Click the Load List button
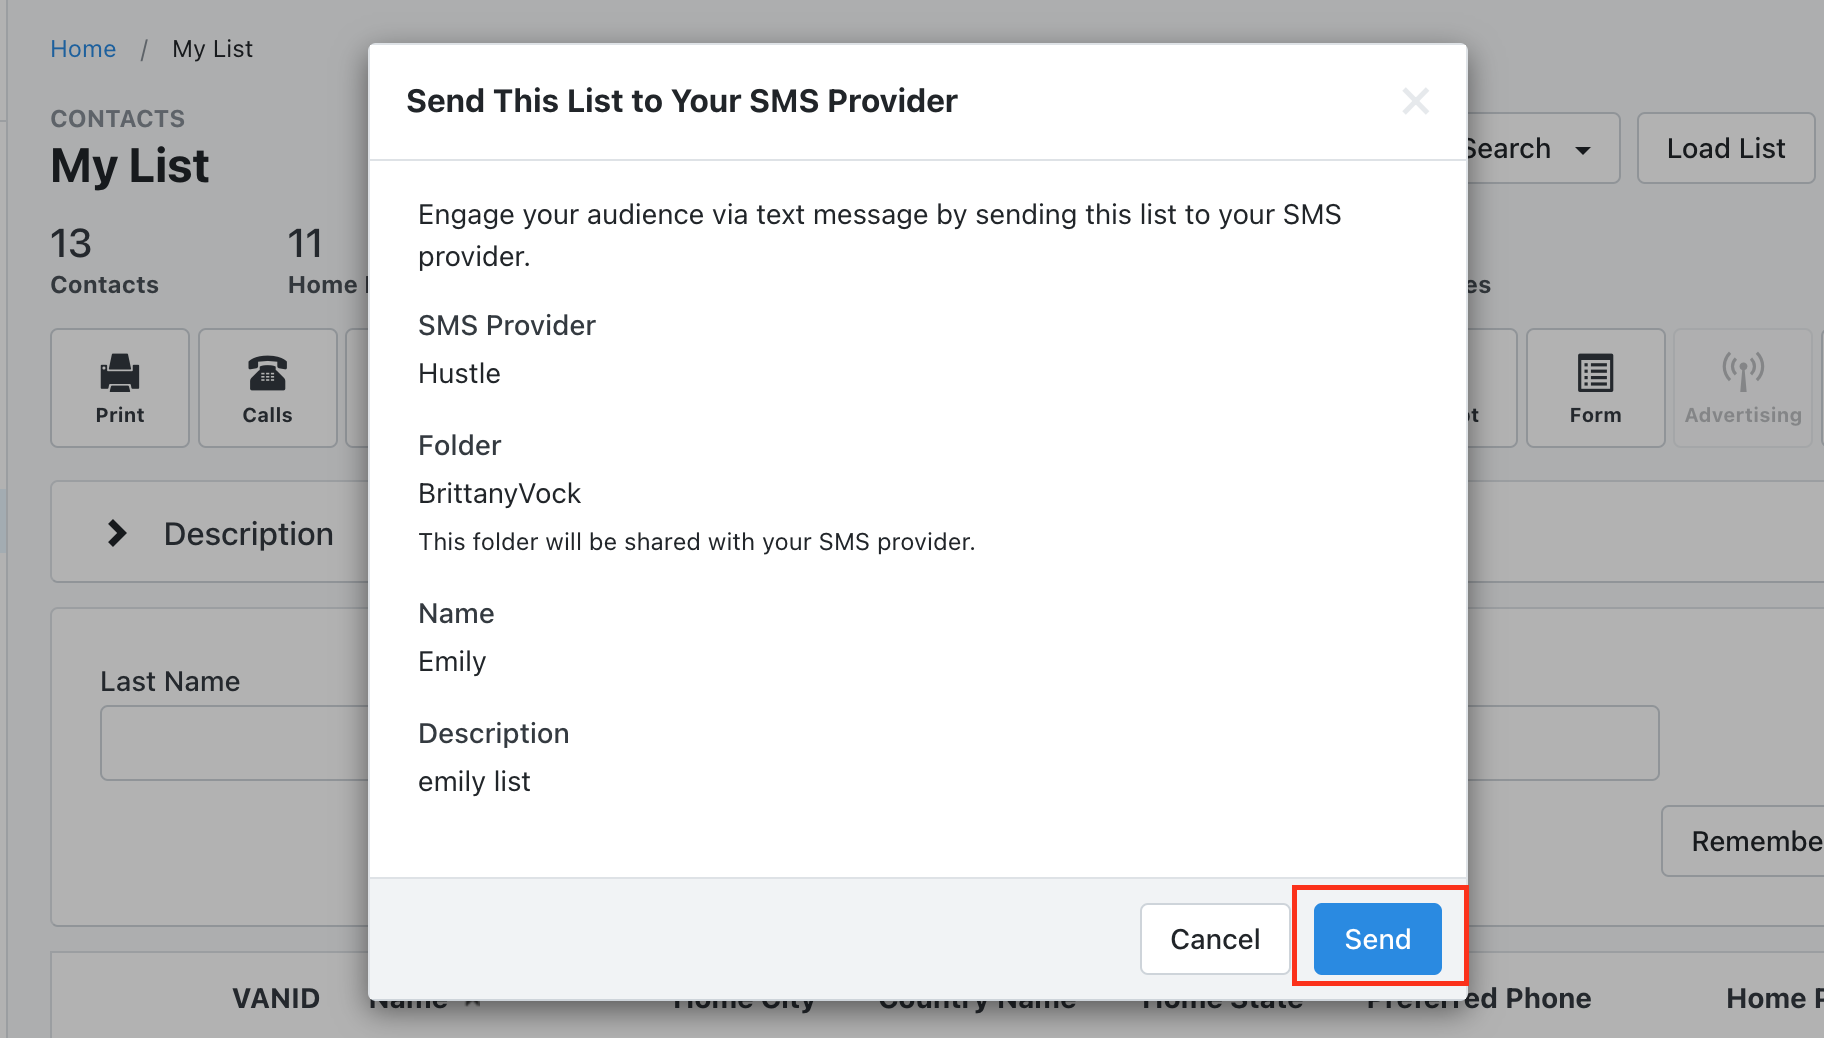This screenshot has height=1038, width=1824. [x=1726, y=148]
